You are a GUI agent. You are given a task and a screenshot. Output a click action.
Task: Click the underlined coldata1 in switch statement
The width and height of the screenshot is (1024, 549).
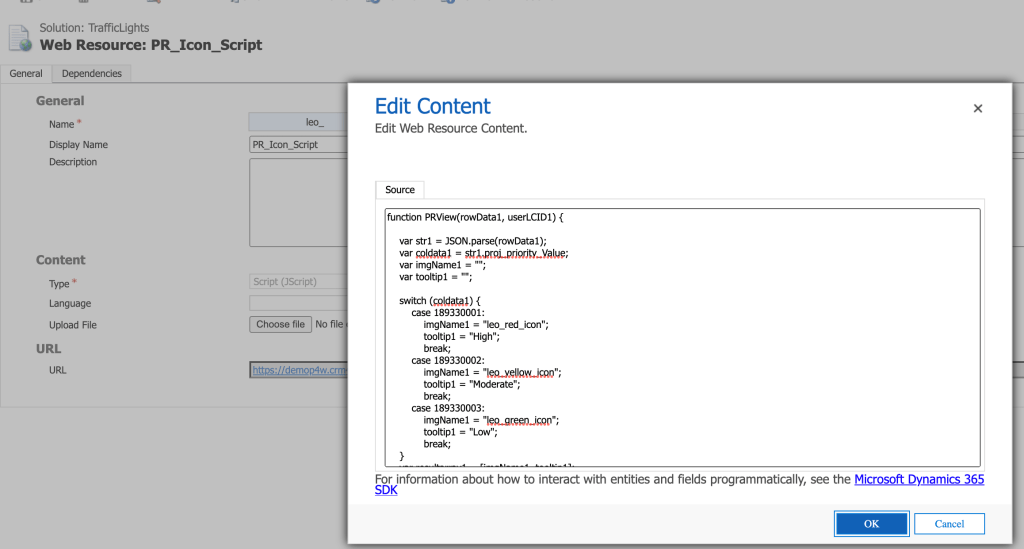click(x=445, y=301)
